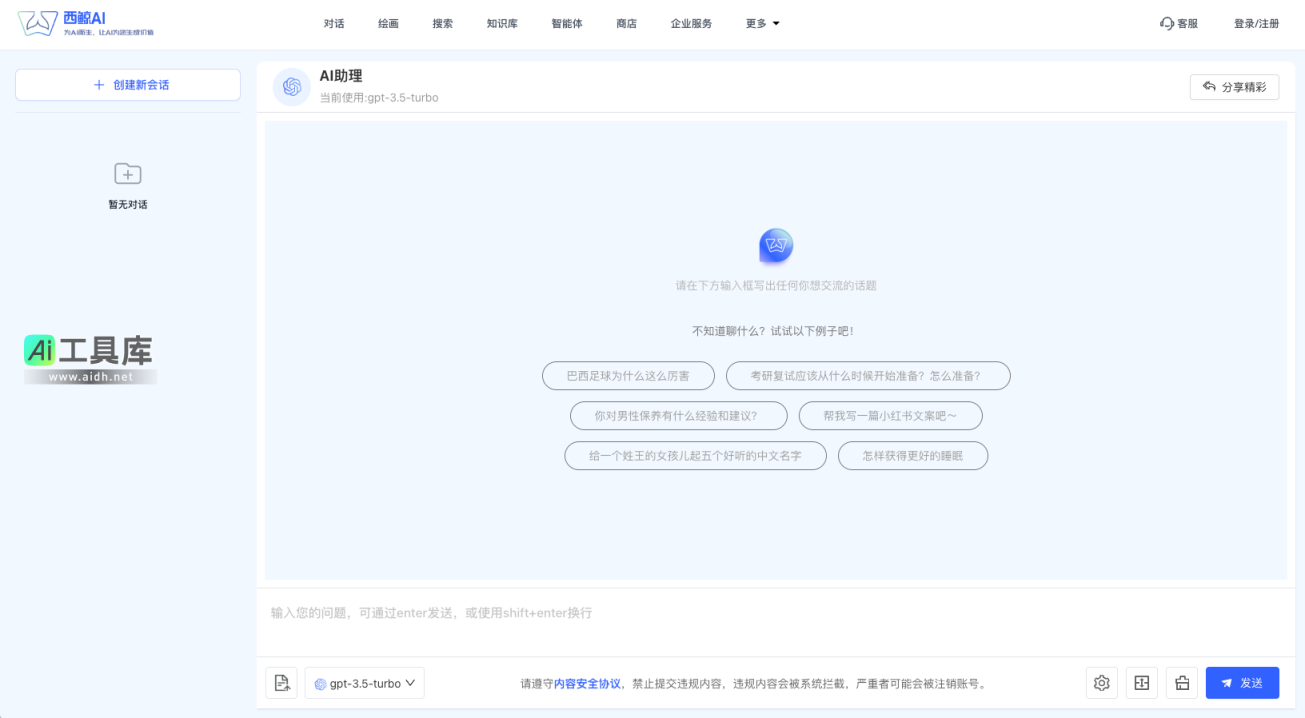This screenshot has height=718, width=1305.
Task: Open the gpt-3.5-turbo model dropdown
Action: coord(364,682)
